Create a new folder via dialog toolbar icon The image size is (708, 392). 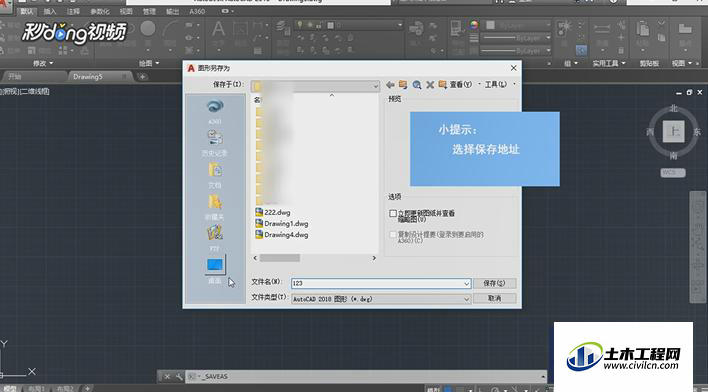pos(442,84)
